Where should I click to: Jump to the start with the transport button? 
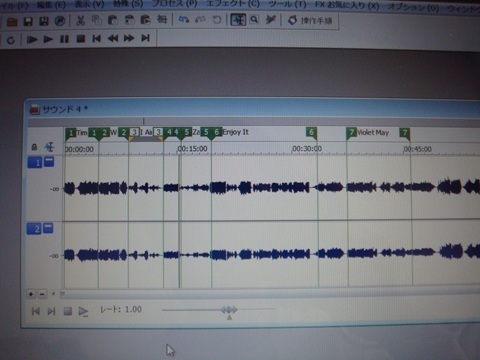coord(97,39)
